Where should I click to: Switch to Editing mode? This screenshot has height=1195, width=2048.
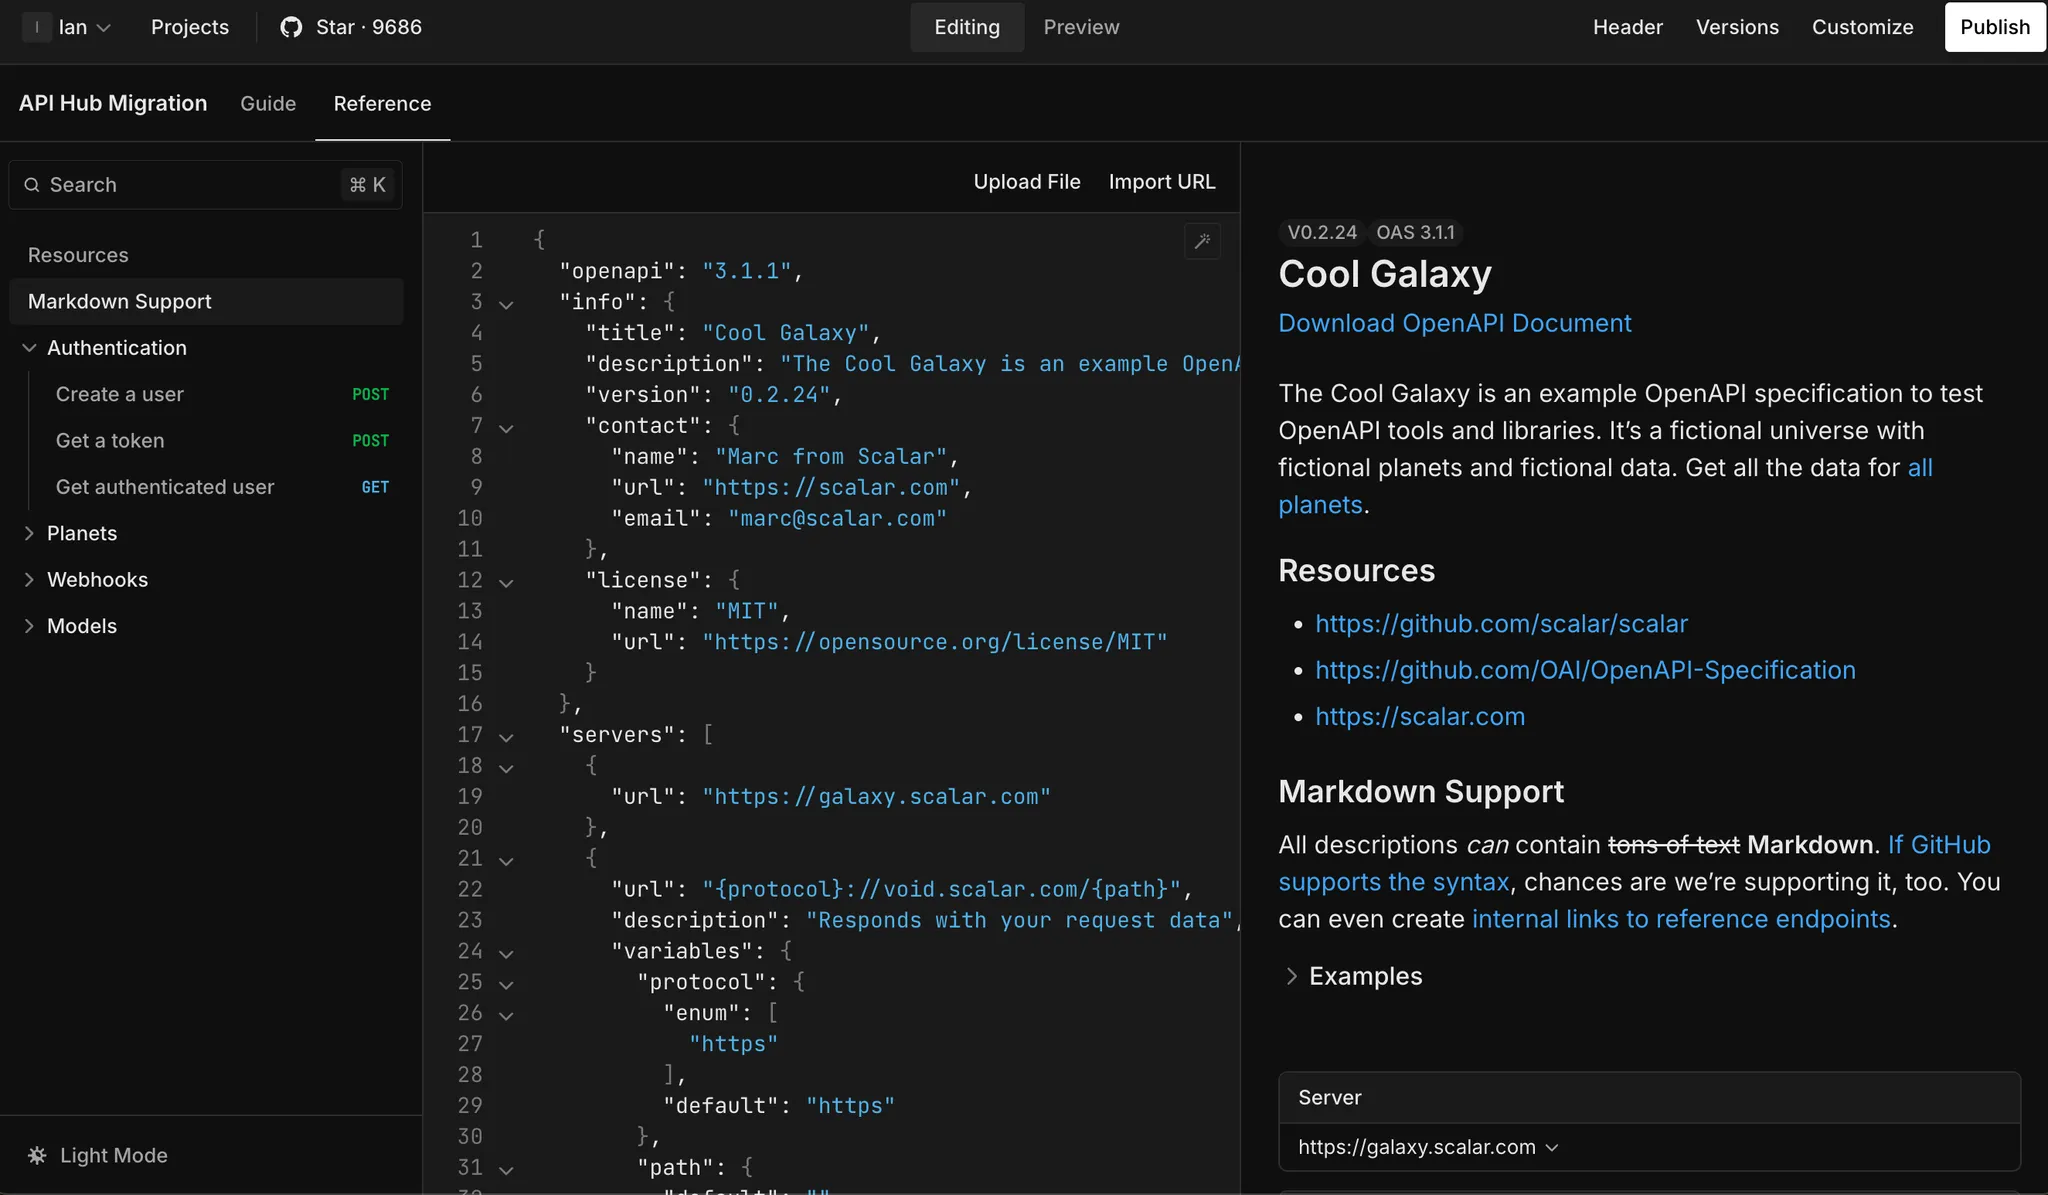[x=966, y=27]
